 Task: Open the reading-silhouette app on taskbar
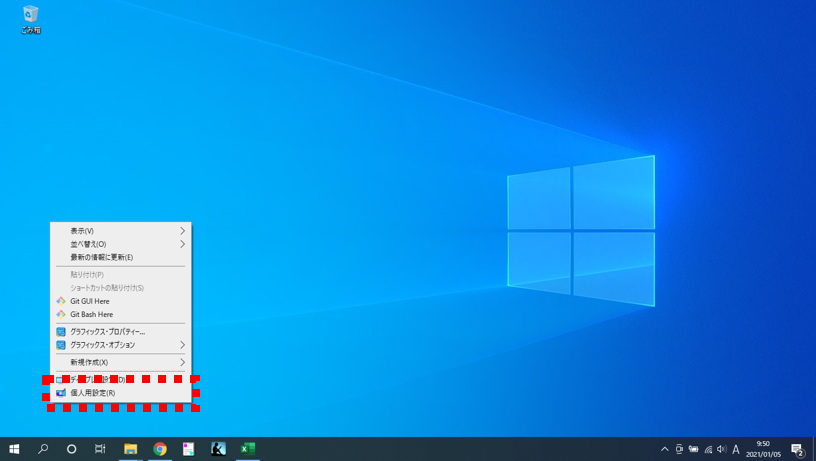pos(218,449)
